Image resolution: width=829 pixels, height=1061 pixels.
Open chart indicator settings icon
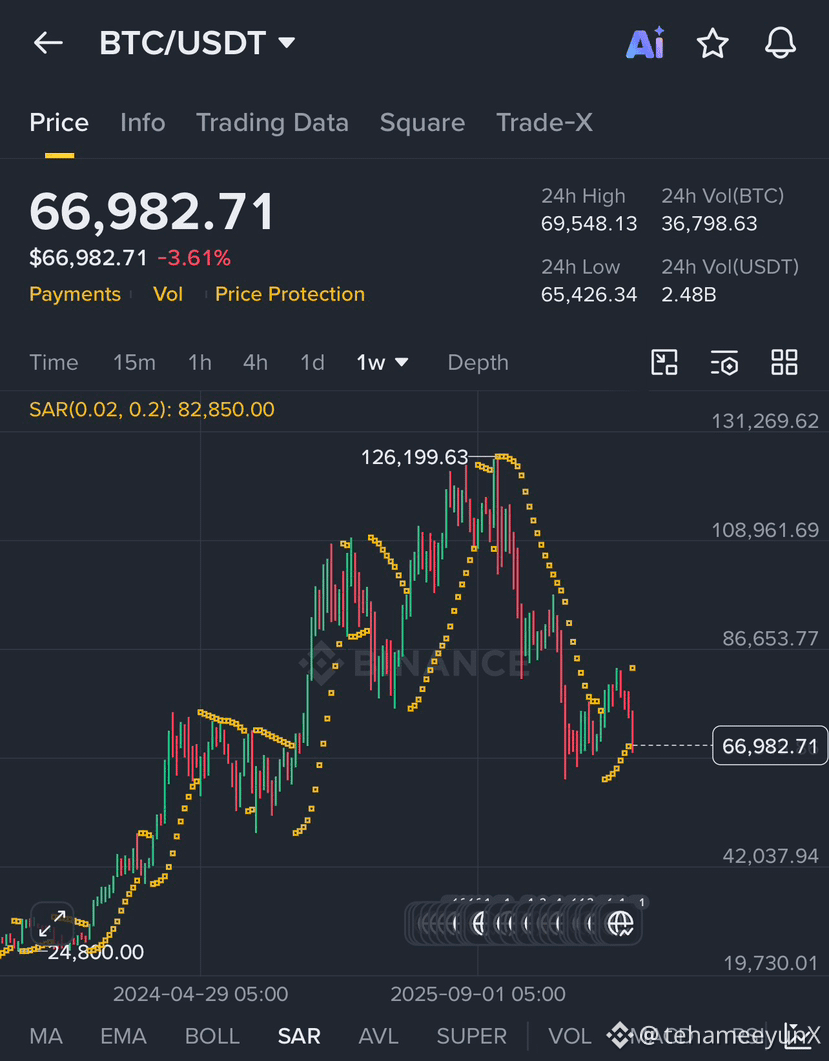point(724,363)
